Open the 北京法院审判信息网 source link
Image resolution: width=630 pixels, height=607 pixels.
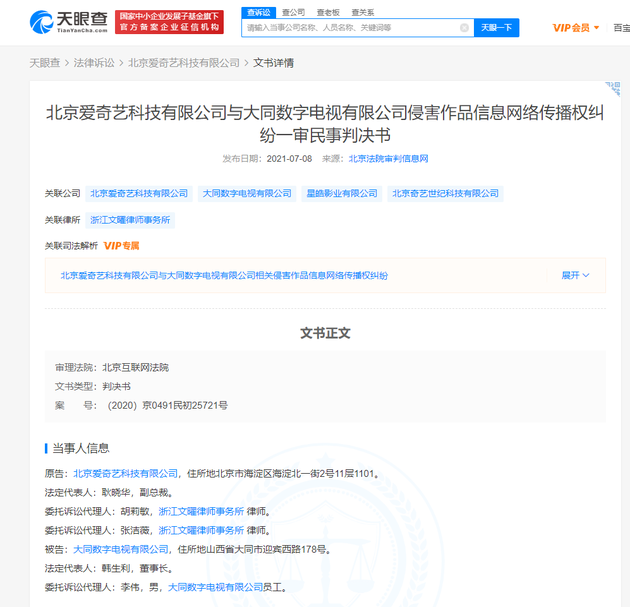click(x=388, y=159)
